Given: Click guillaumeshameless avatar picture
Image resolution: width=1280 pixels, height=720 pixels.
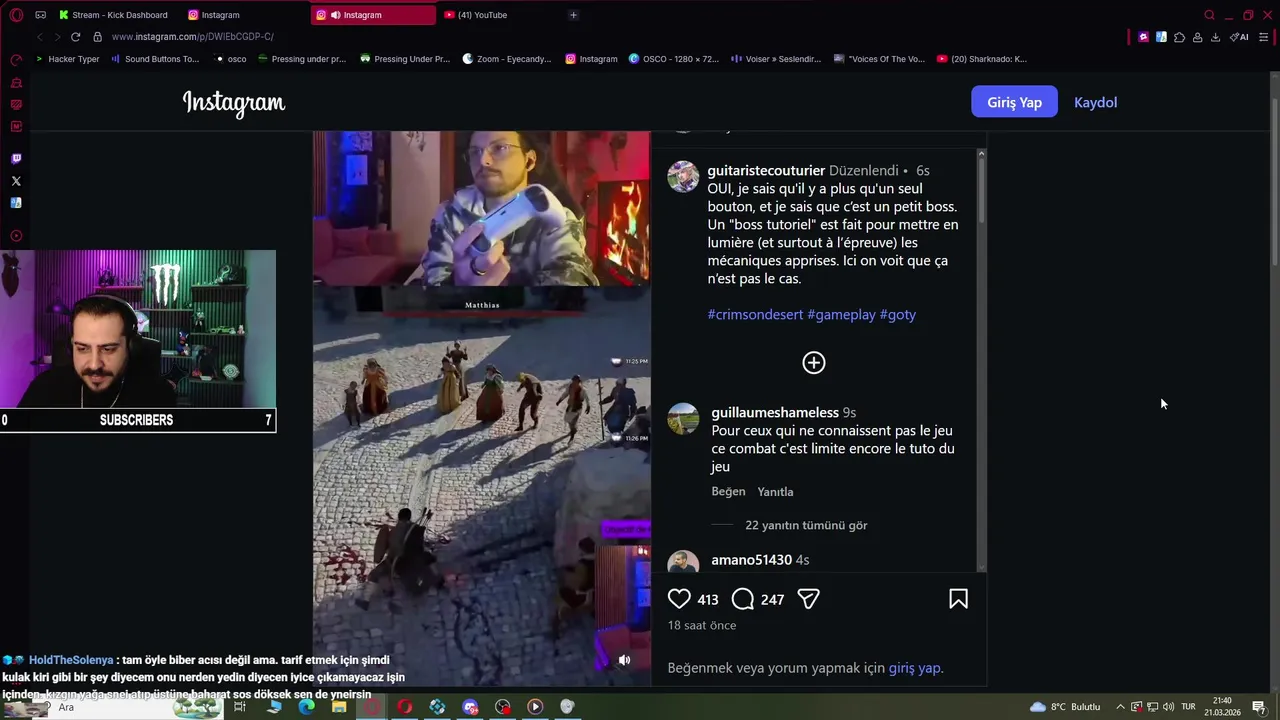Looking at the screenshot, I should pyautogui.click(x=683, y=419).
